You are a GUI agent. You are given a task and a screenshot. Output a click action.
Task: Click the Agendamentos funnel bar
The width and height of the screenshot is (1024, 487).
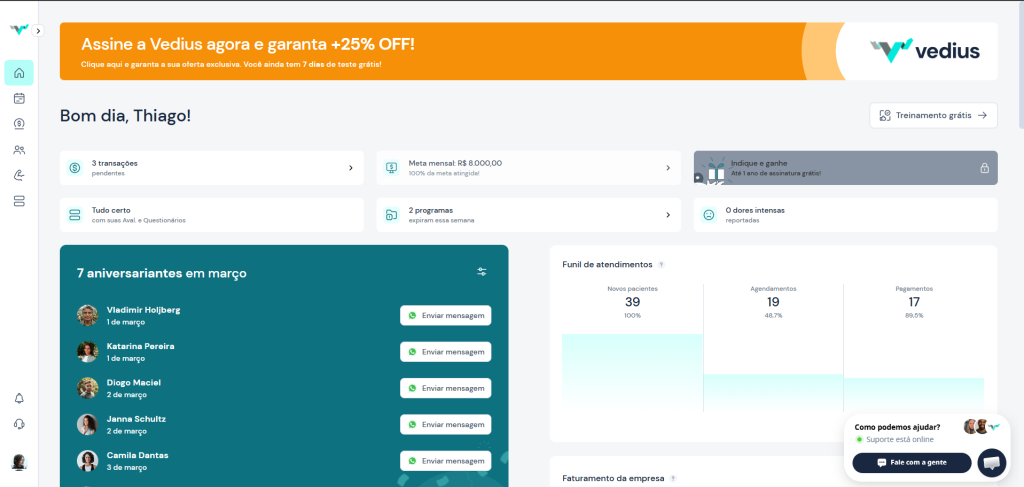[x=773, y=393]
